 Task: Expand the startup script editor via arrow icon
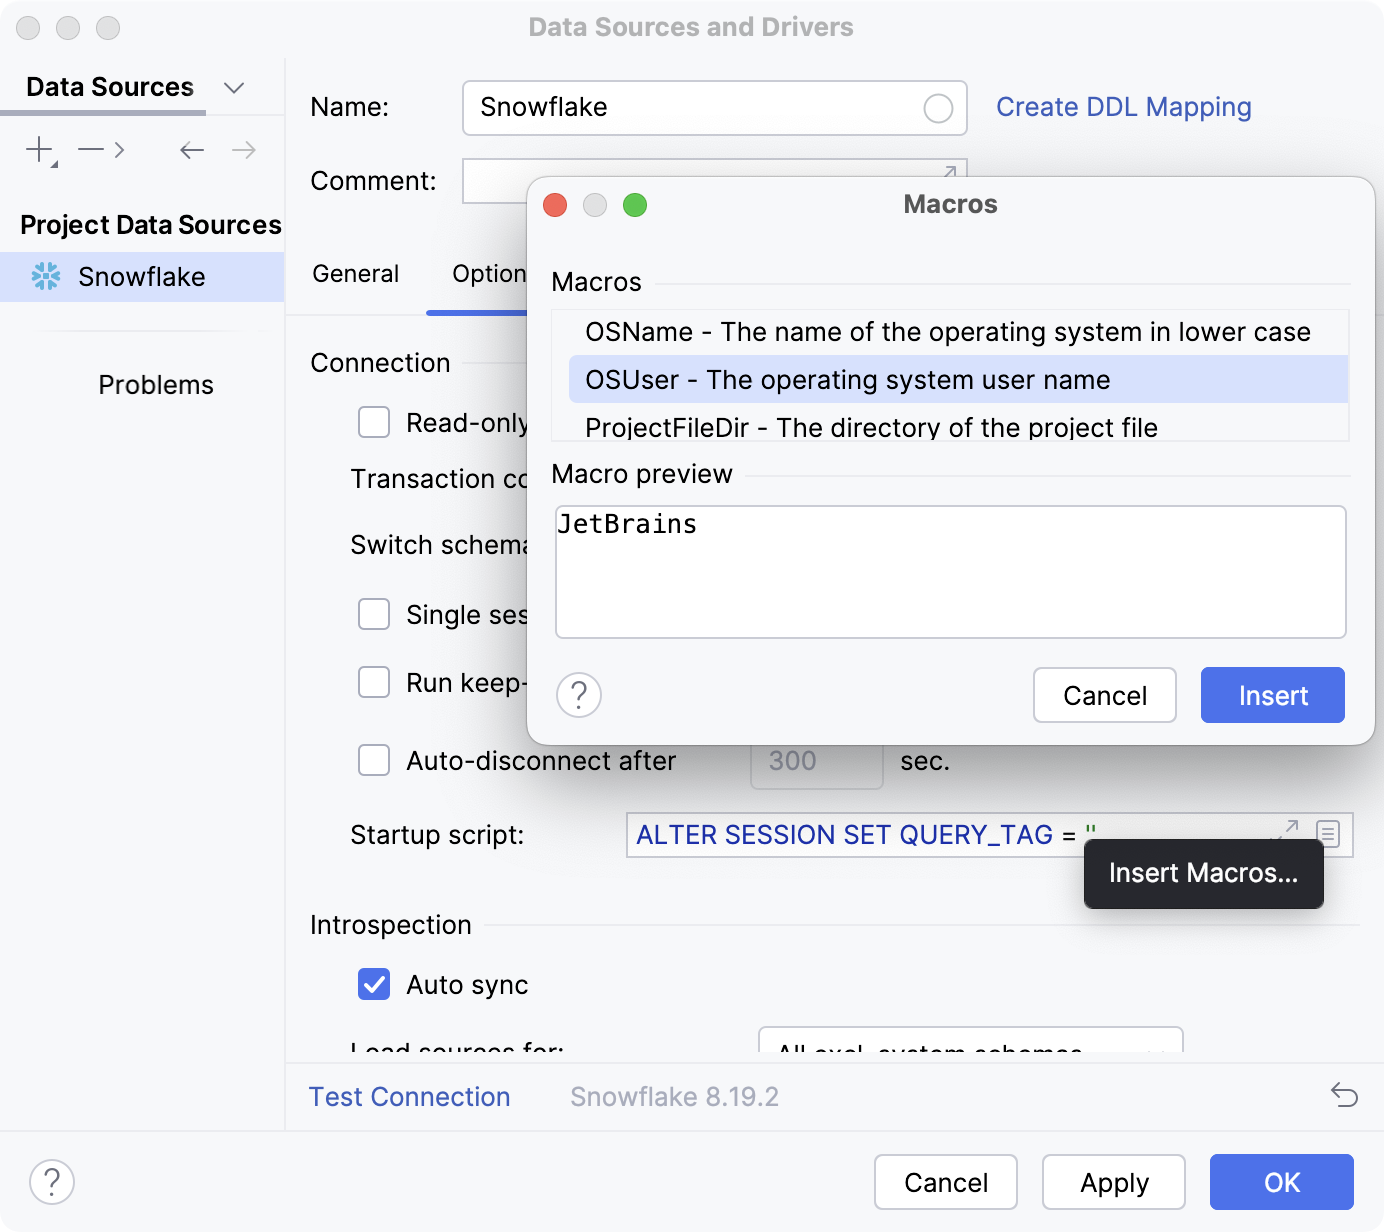(x=1288, y=828)
